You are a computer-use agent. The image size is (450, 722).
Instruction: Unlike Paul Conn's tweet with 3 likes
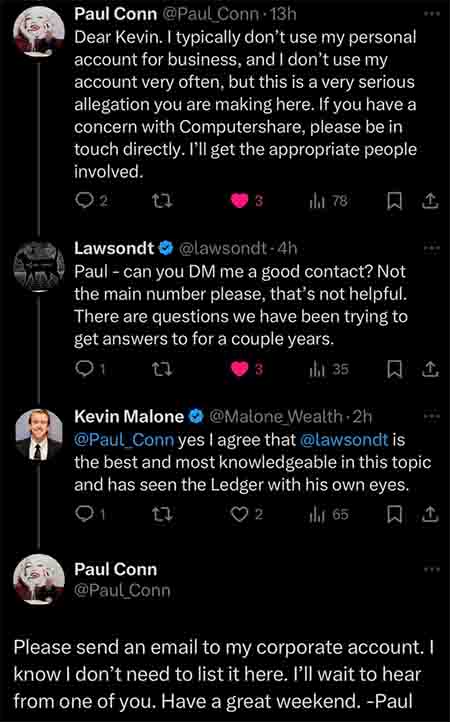pos(239,200)
